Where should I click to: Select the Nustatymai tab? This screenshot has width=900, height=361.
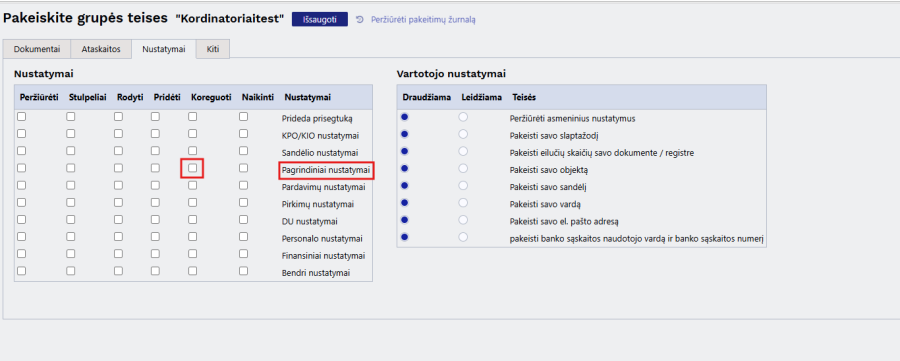[164, 49]
